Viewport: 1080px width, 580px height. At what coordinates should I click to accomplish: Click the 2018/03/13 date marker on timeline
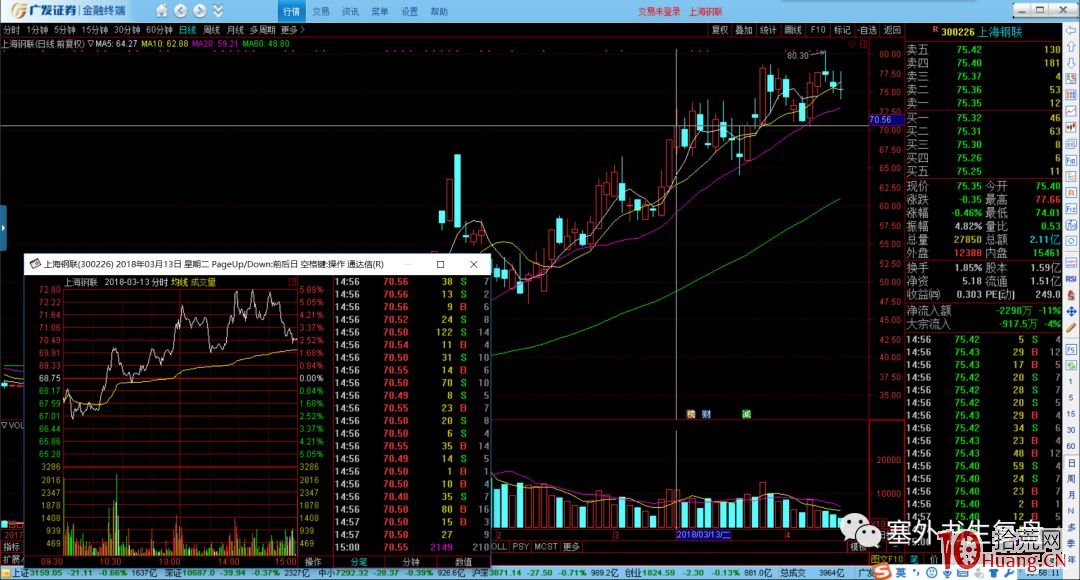tap(703, 535)
